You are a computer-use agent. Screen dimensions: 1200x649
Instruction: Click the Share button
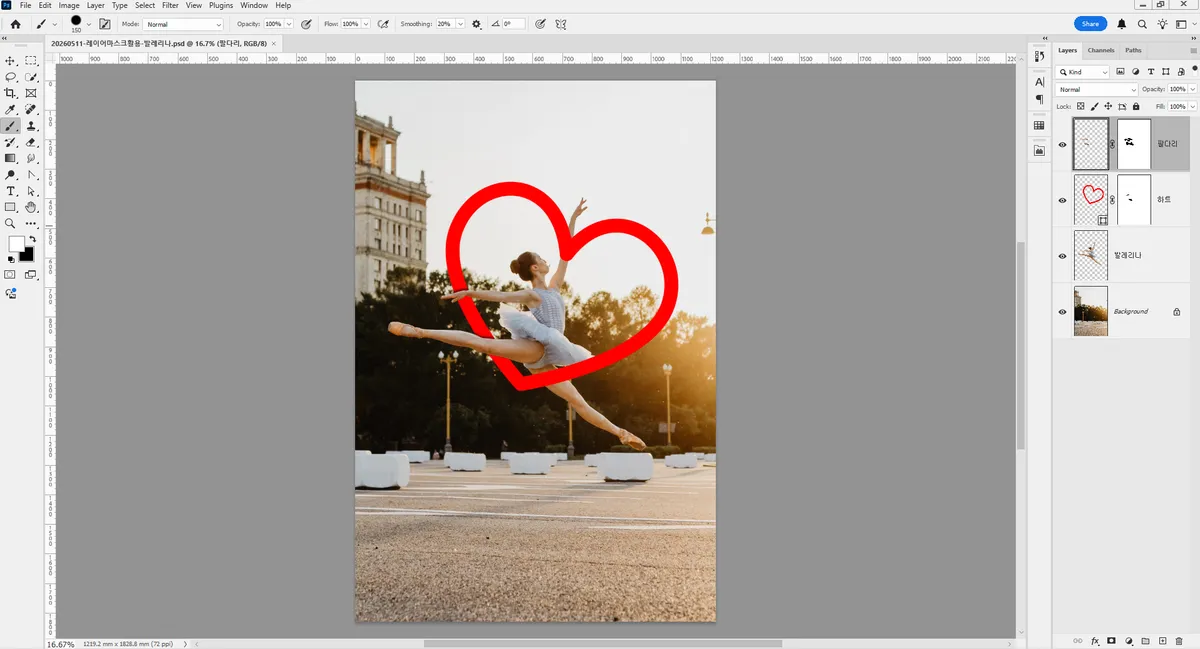1090,24
